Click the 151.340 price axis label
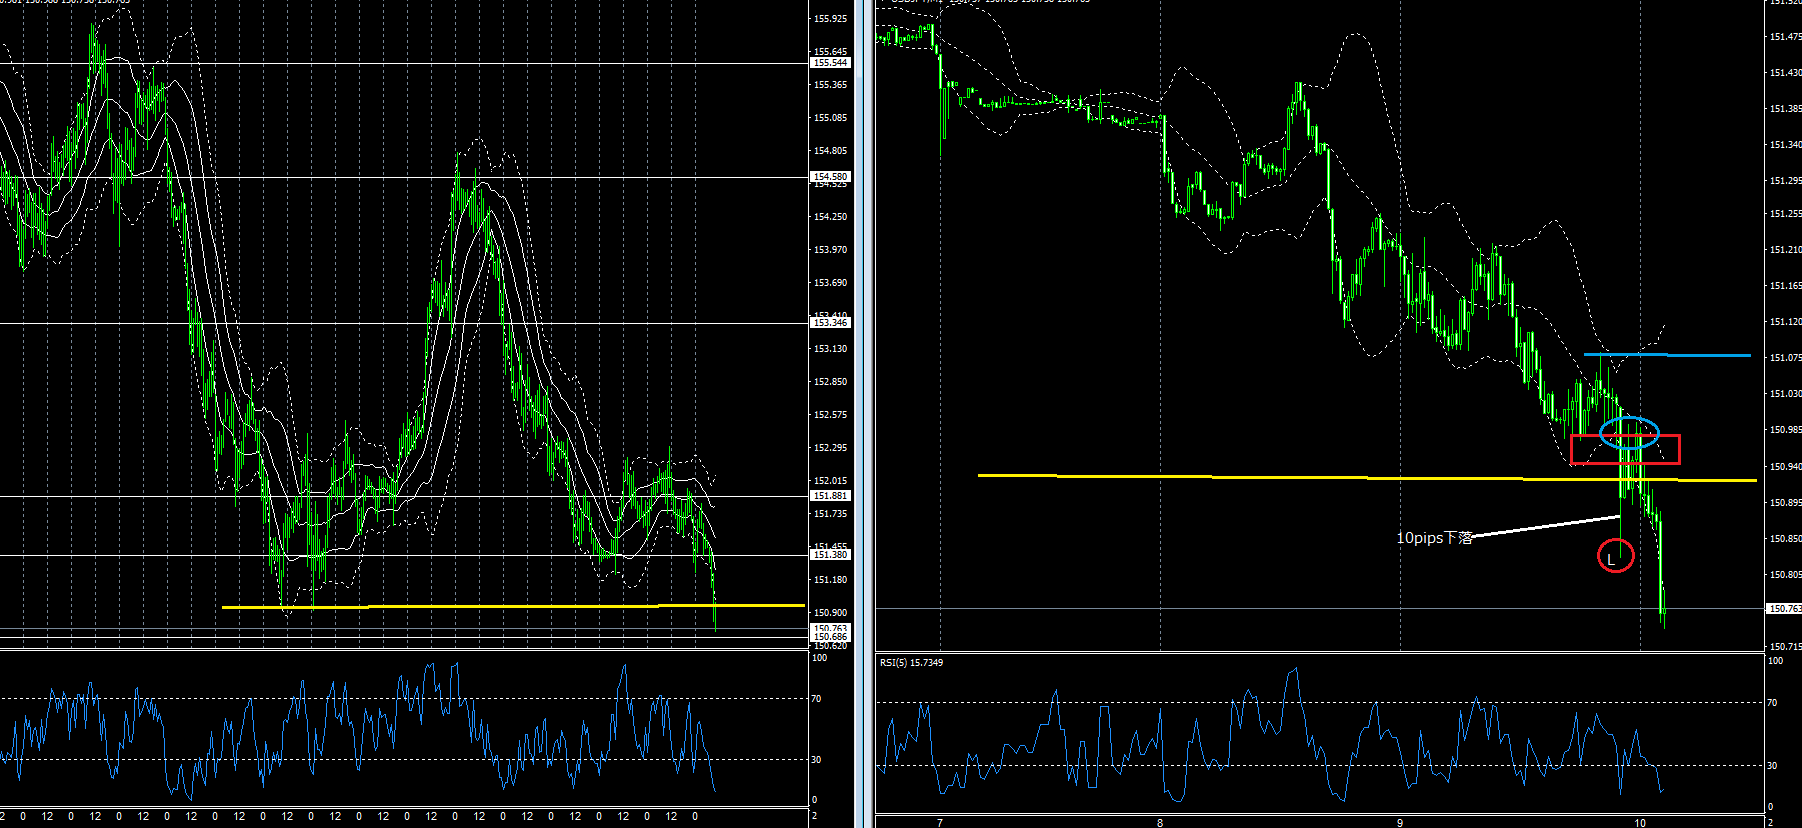This screenshot has height=828, width=1802. 1786,144
